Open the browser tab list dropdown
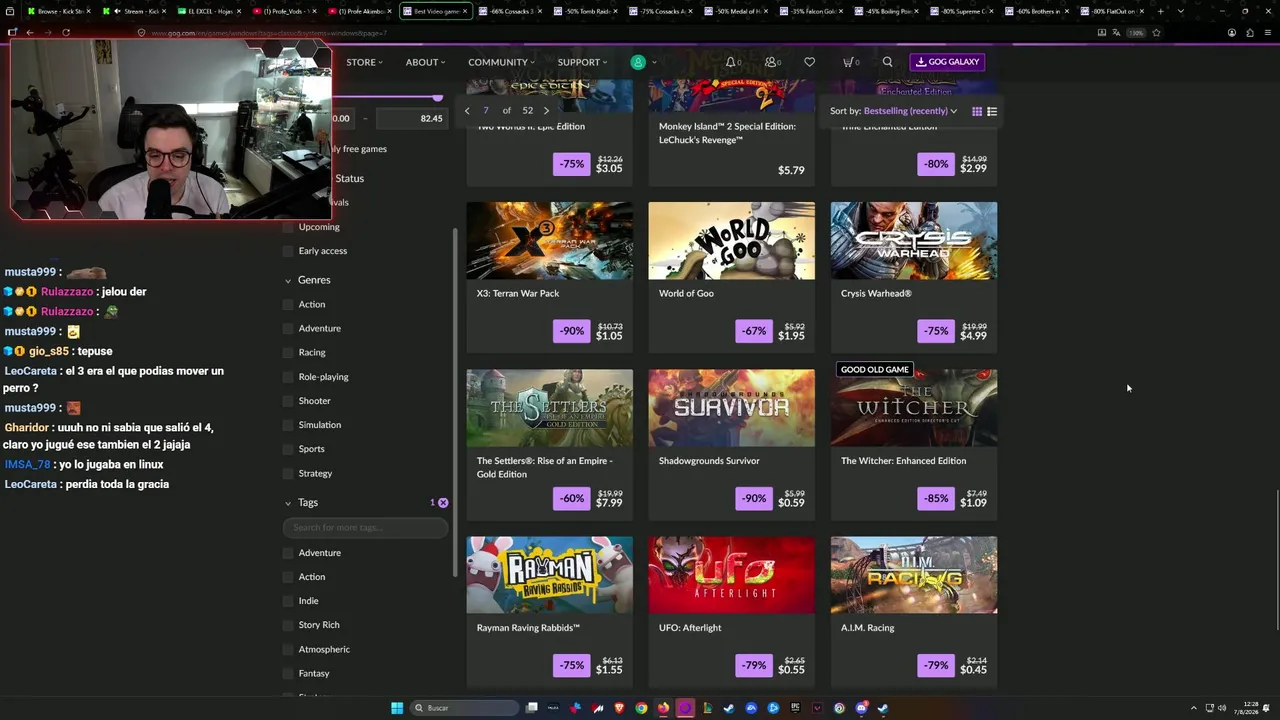Viewport: 1280px width, 720px height. coord(1180,11)
